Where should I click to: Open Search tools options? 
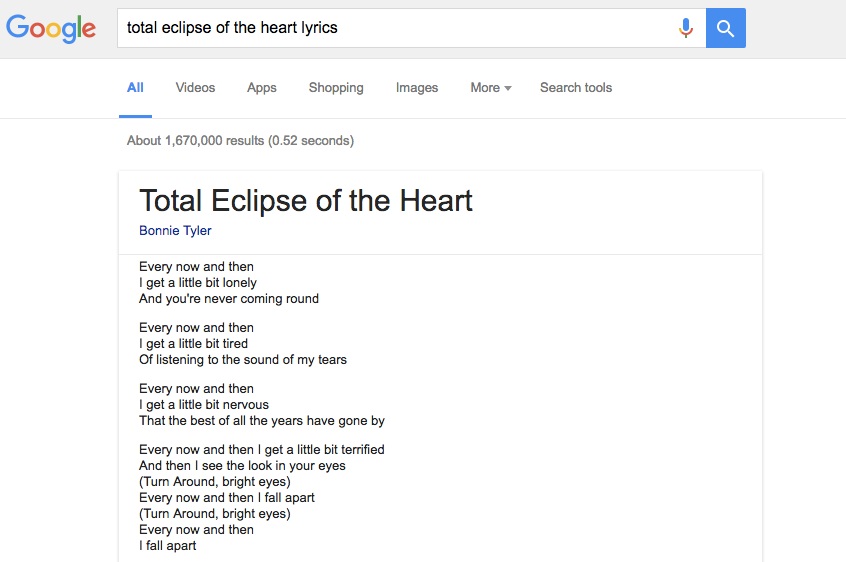pyautogui.click(x=576, y=88)
